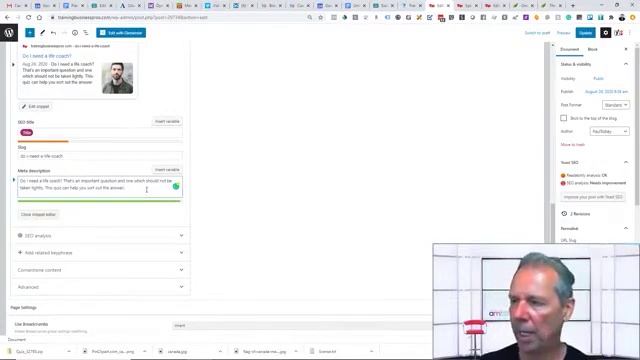Open the Yoast SEO icon in editor header
Image resolution: width=640 pixels, height=360 pixels.
tap(618, 33)
